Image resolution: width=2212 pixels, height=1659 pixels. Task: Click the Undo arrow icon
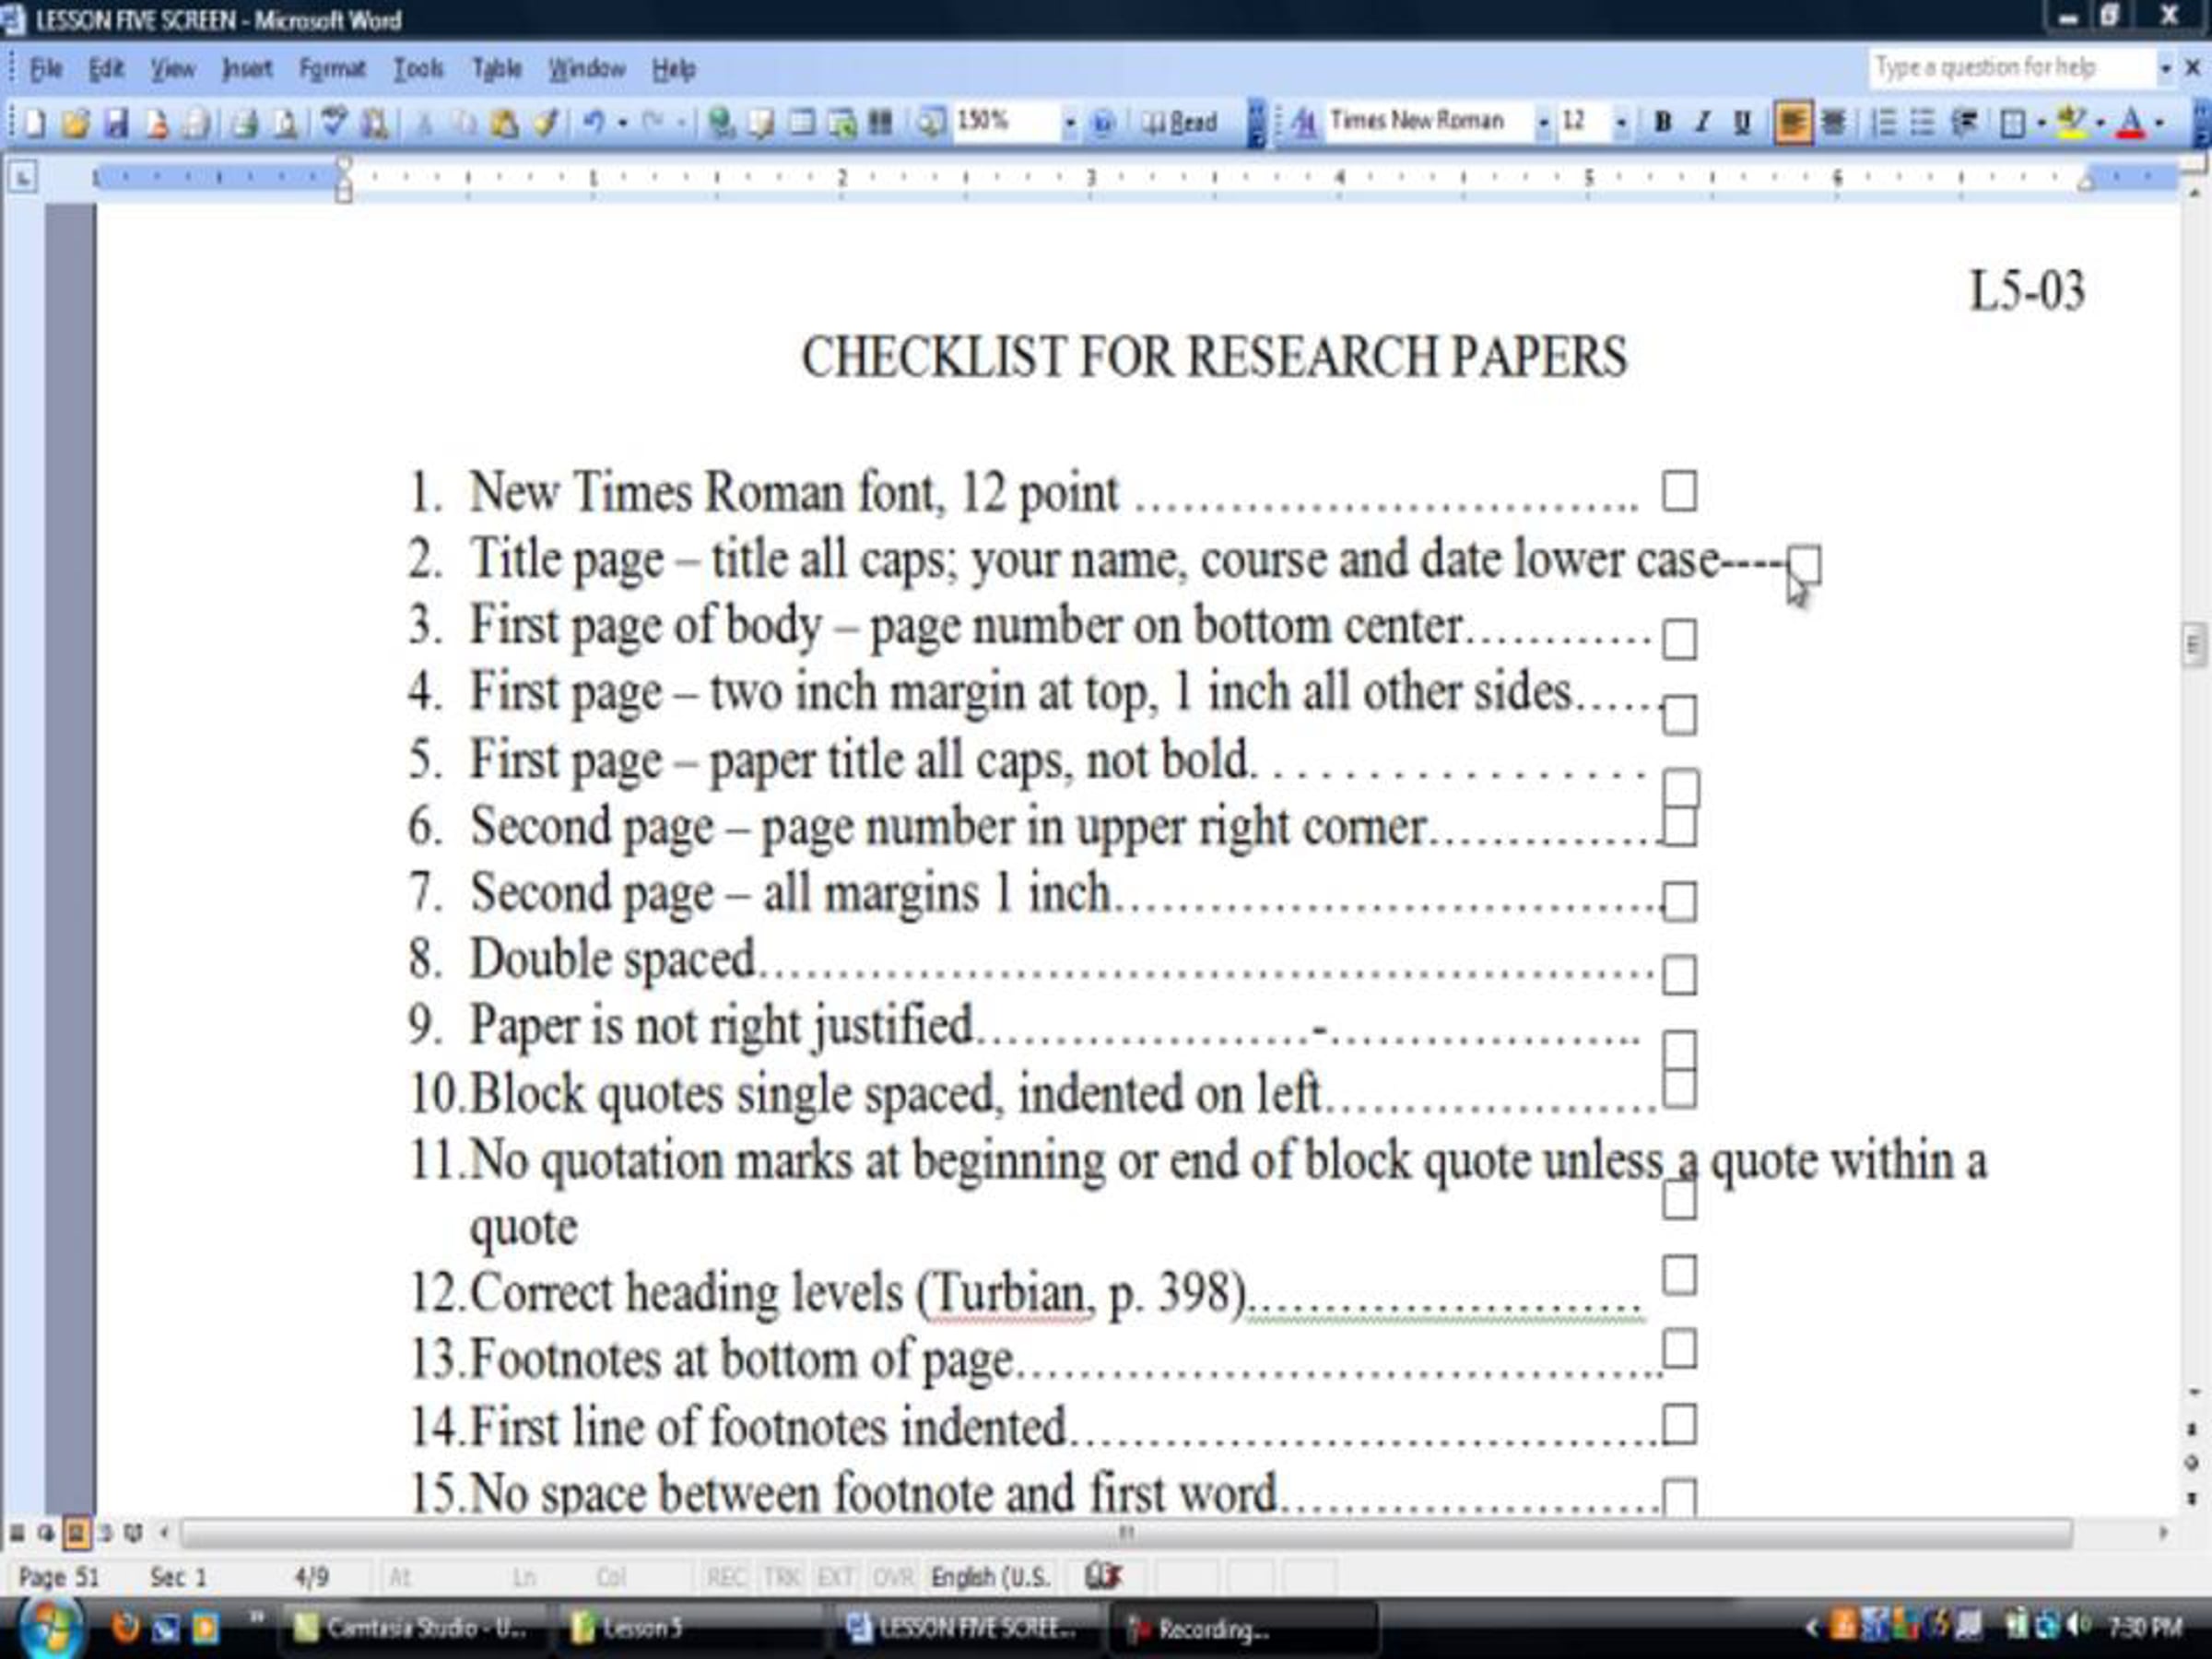[593, 123]
